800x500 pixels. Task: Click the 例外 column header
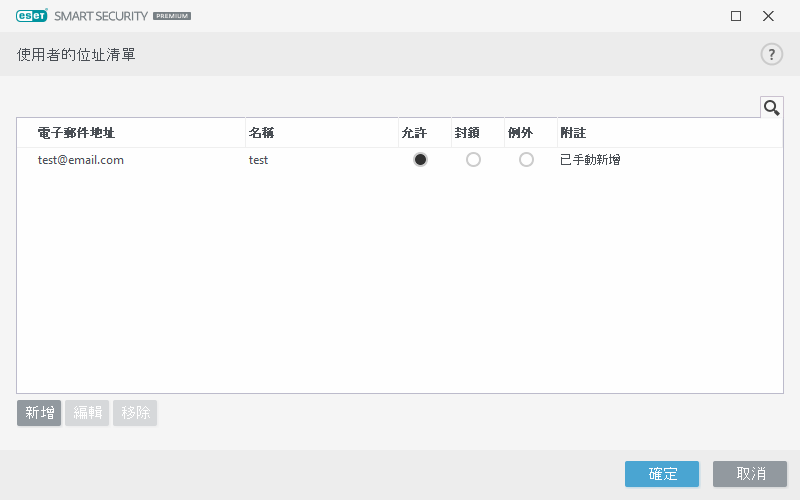(520, 133)
